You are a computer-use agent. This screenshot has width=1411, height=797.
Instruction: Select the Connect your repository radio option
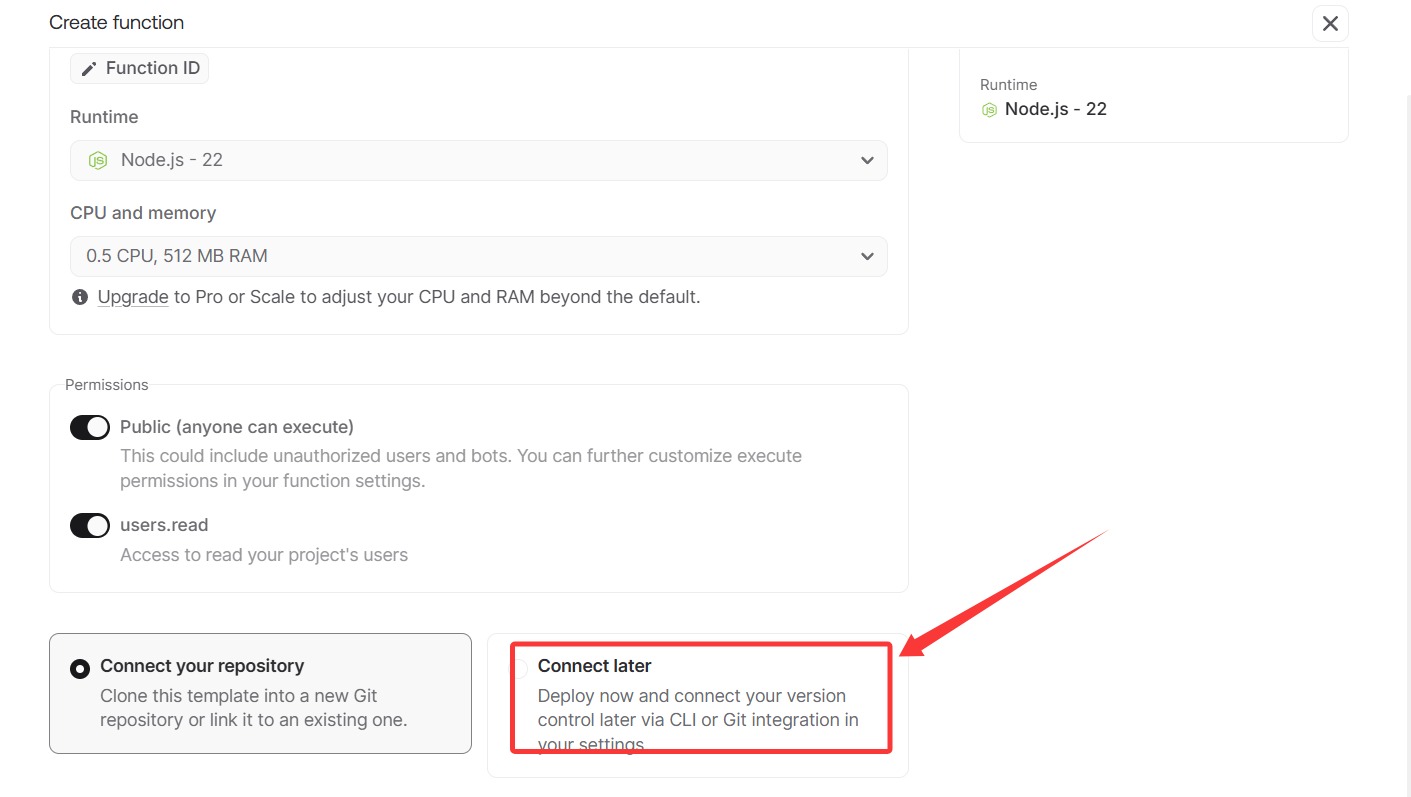tap(80, 669)
